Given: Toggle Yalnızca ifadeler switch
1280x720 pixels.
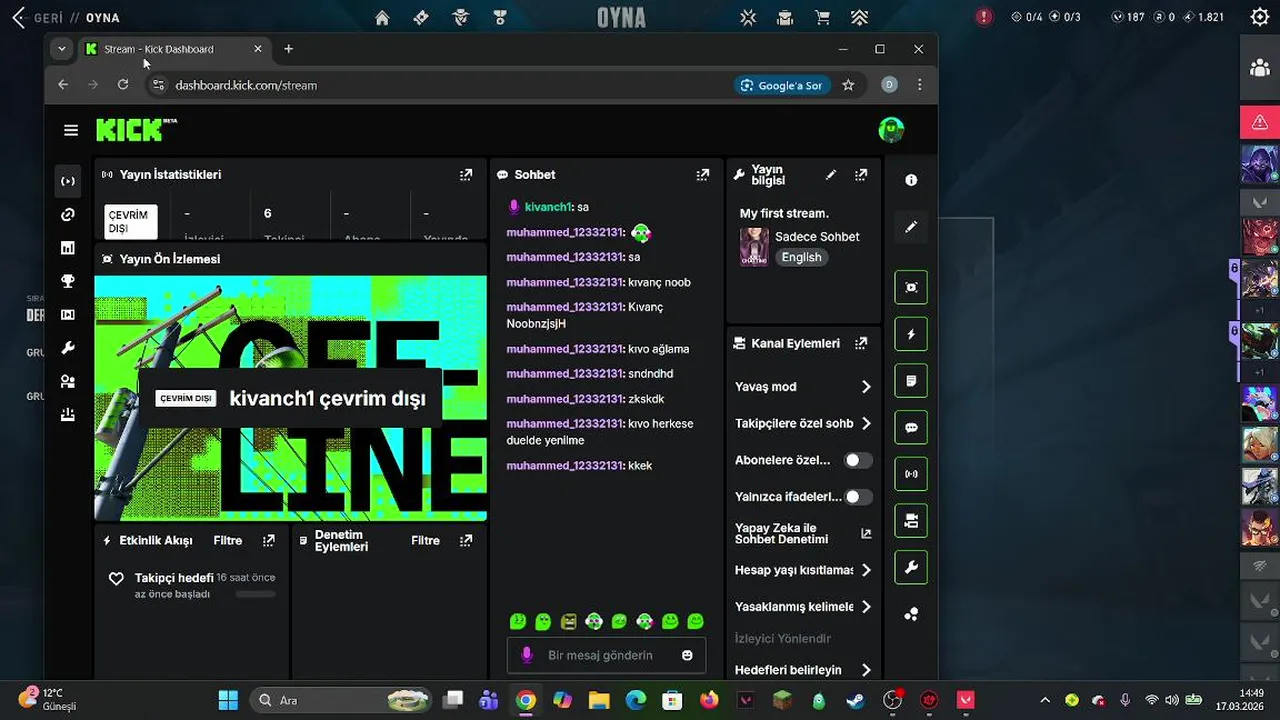Looking at the screenshot, I should point(858,496).
